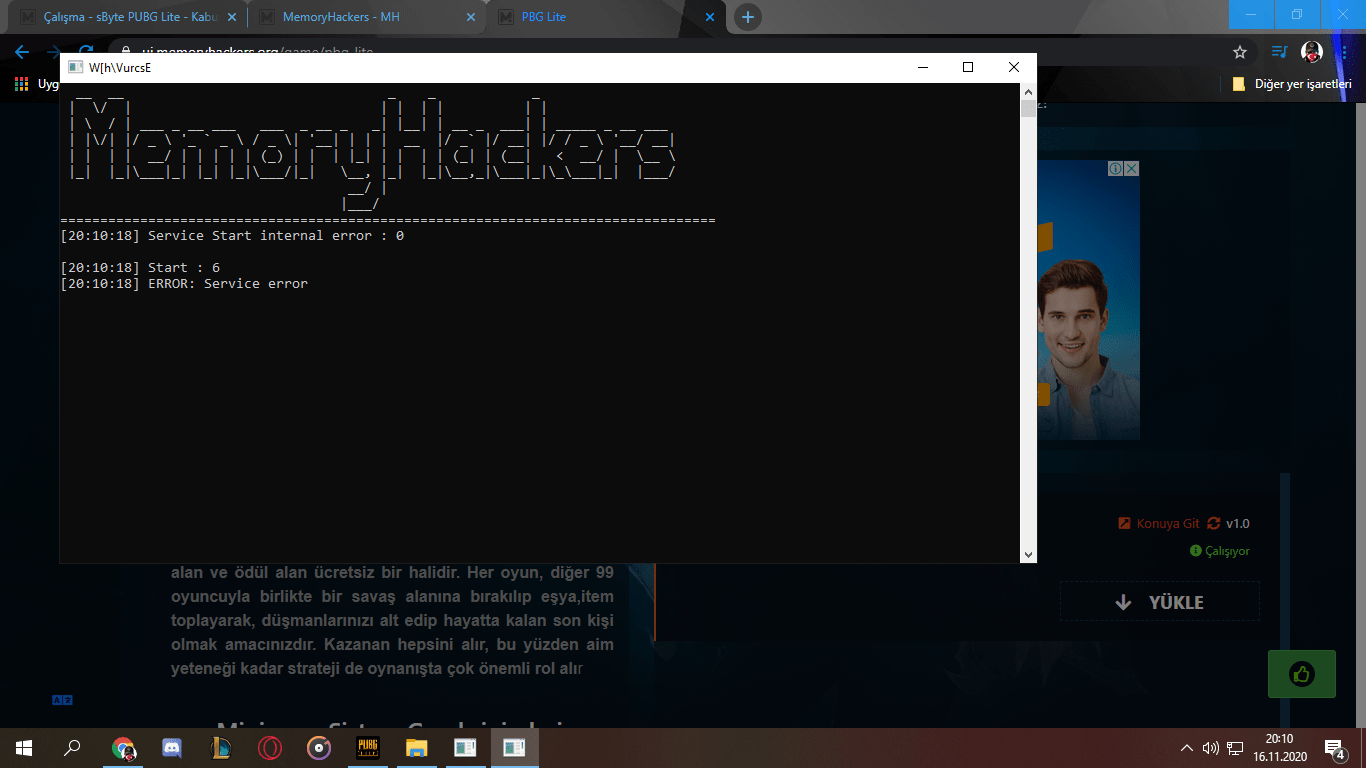
Task: Bookmark this page with the star icon
Action: coord(1240,52)
